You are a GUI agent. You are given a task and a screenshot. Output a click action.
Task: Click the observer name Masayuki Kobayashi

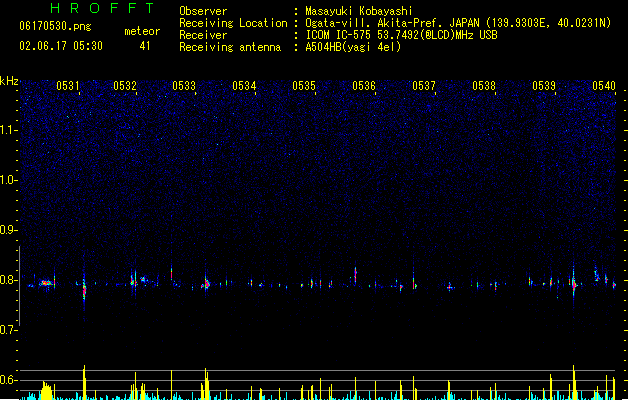359,11
